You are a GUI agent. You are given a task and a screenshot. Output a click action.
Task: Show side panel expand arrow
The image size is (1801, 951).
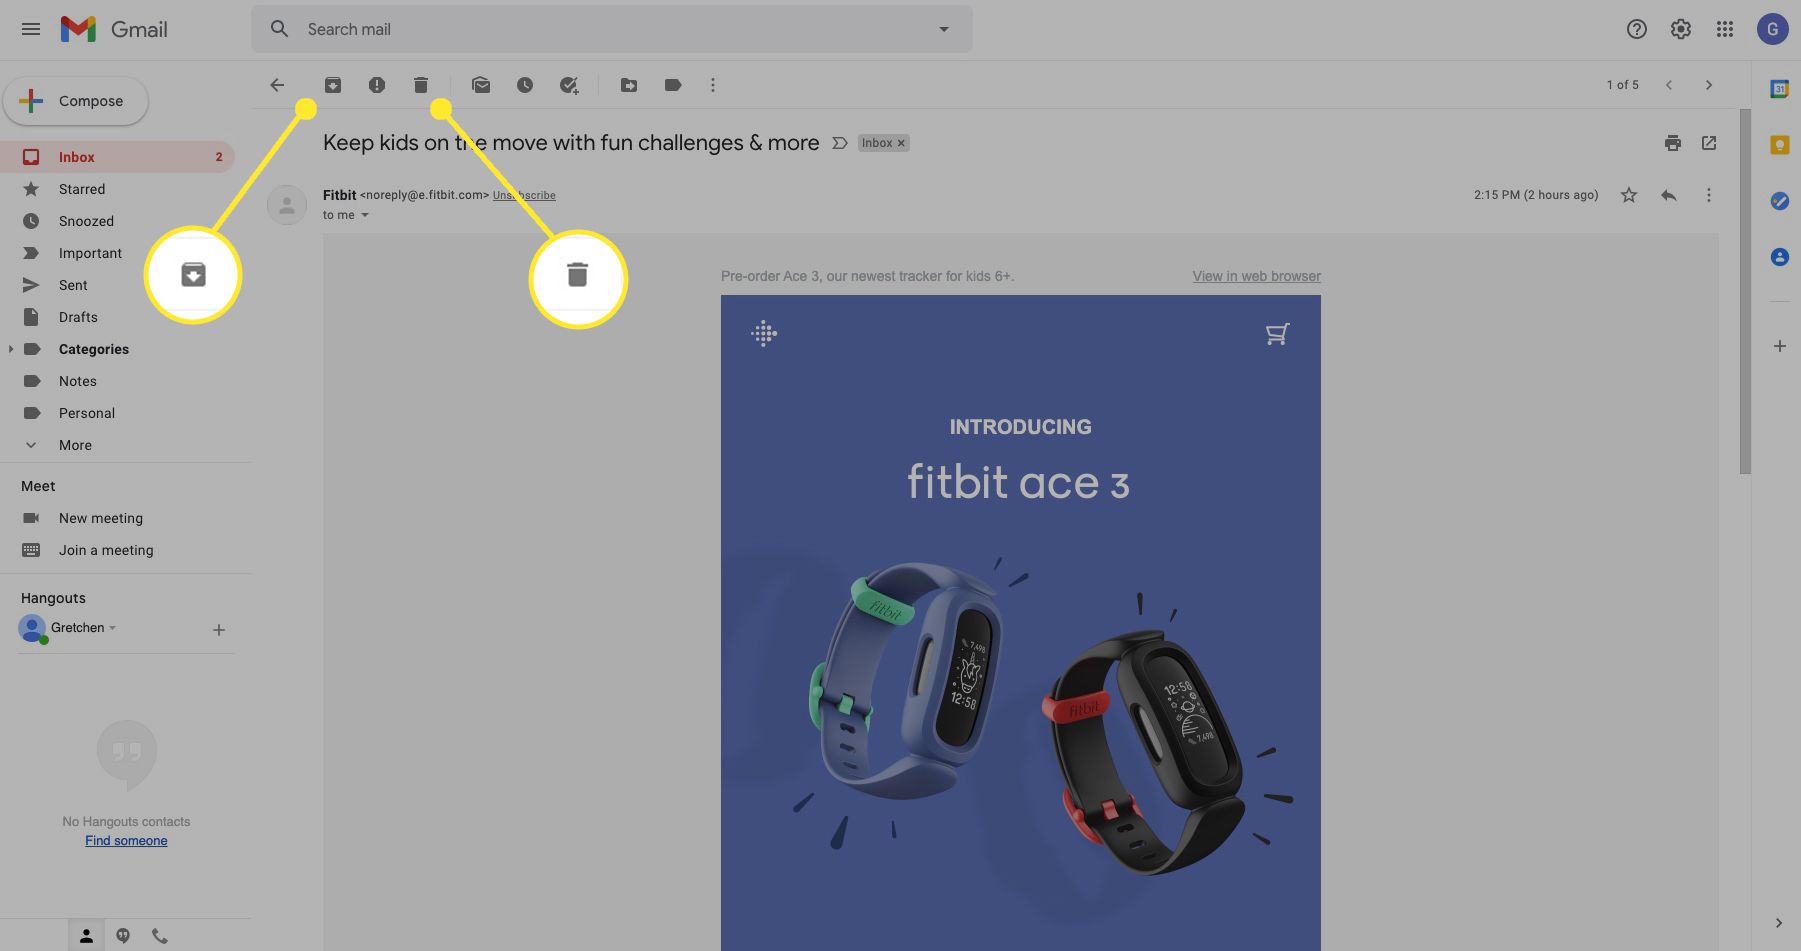1779,923
